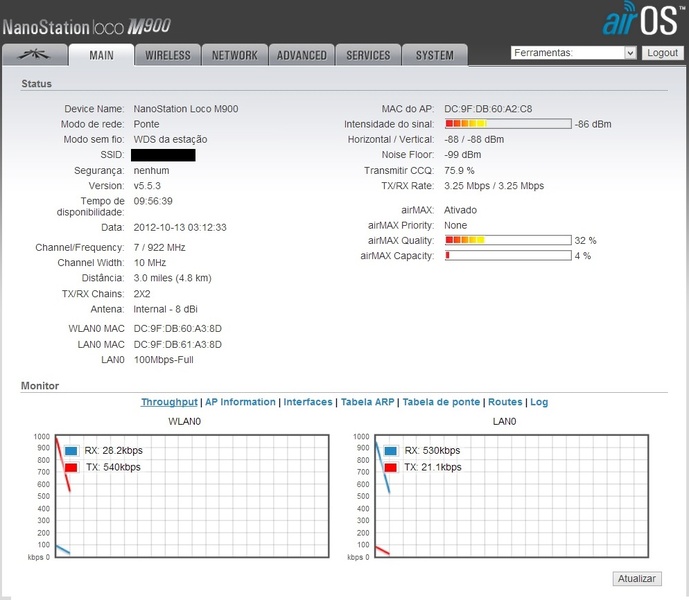Open the Interfaces monitor link
The image size is (689, 600).
click(x=308, y=402)
